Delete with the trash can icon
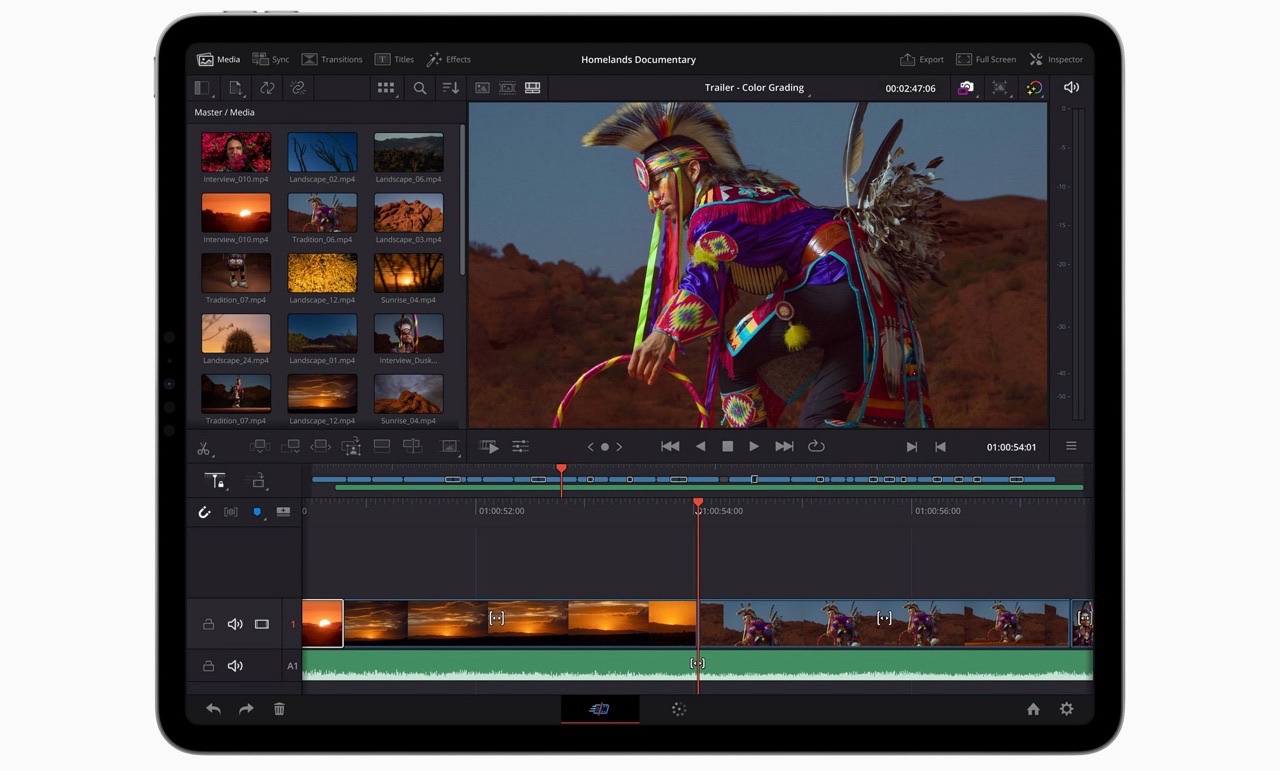 tap(279, 709)
